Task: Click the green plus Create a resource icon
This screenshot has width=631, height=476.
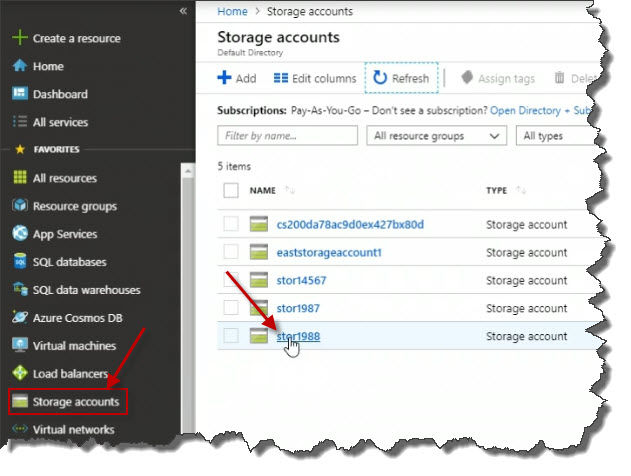Action: tap(20, 38)
